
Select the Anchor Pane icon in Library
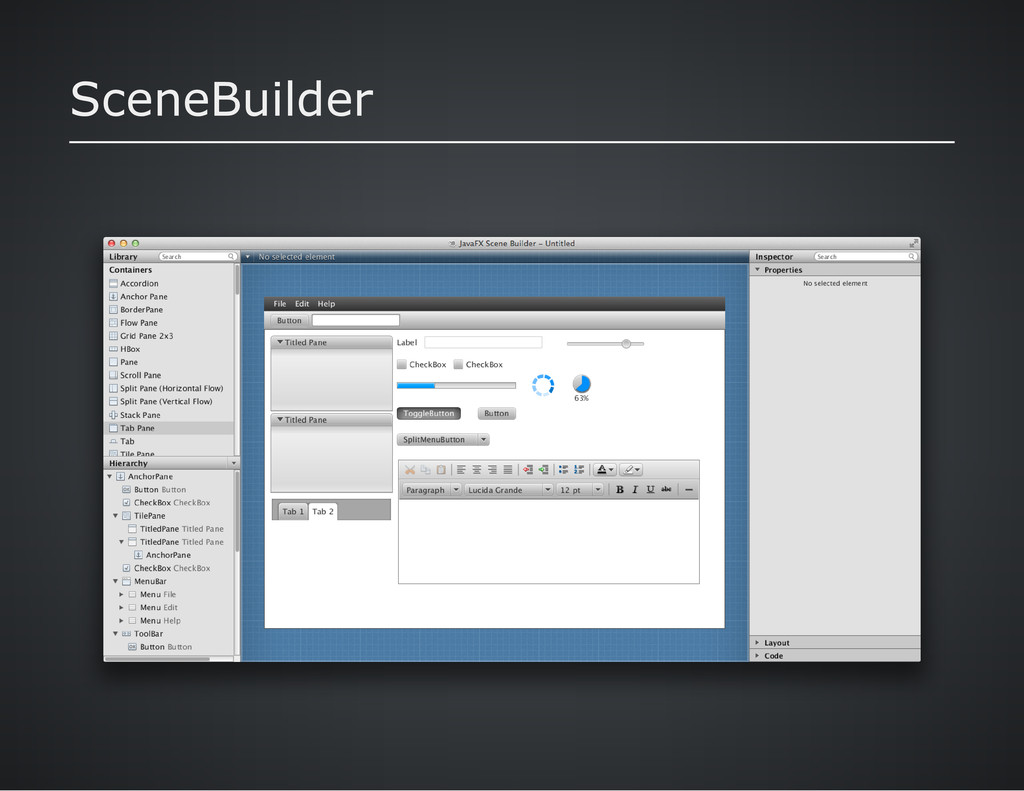pyautogui.click(x=113, y=297)
